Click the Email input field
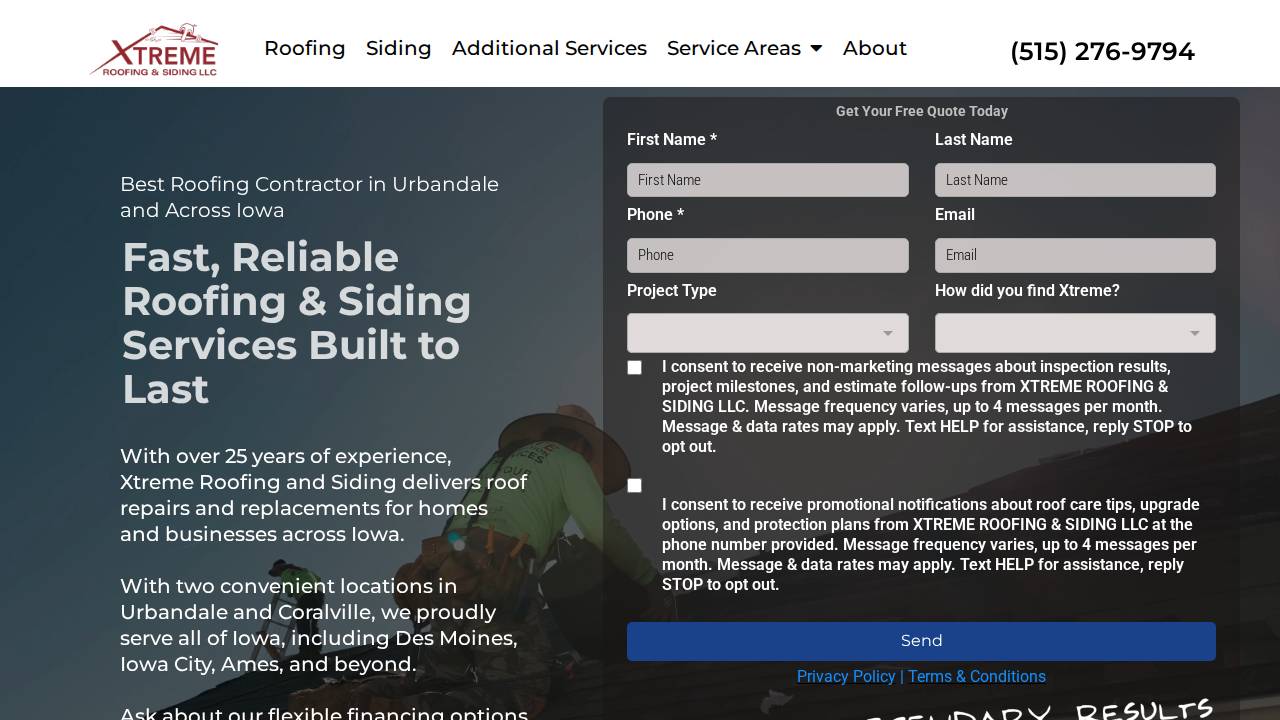The height and width of the screenshot is (720, 1280). [x=1075, y=255]
